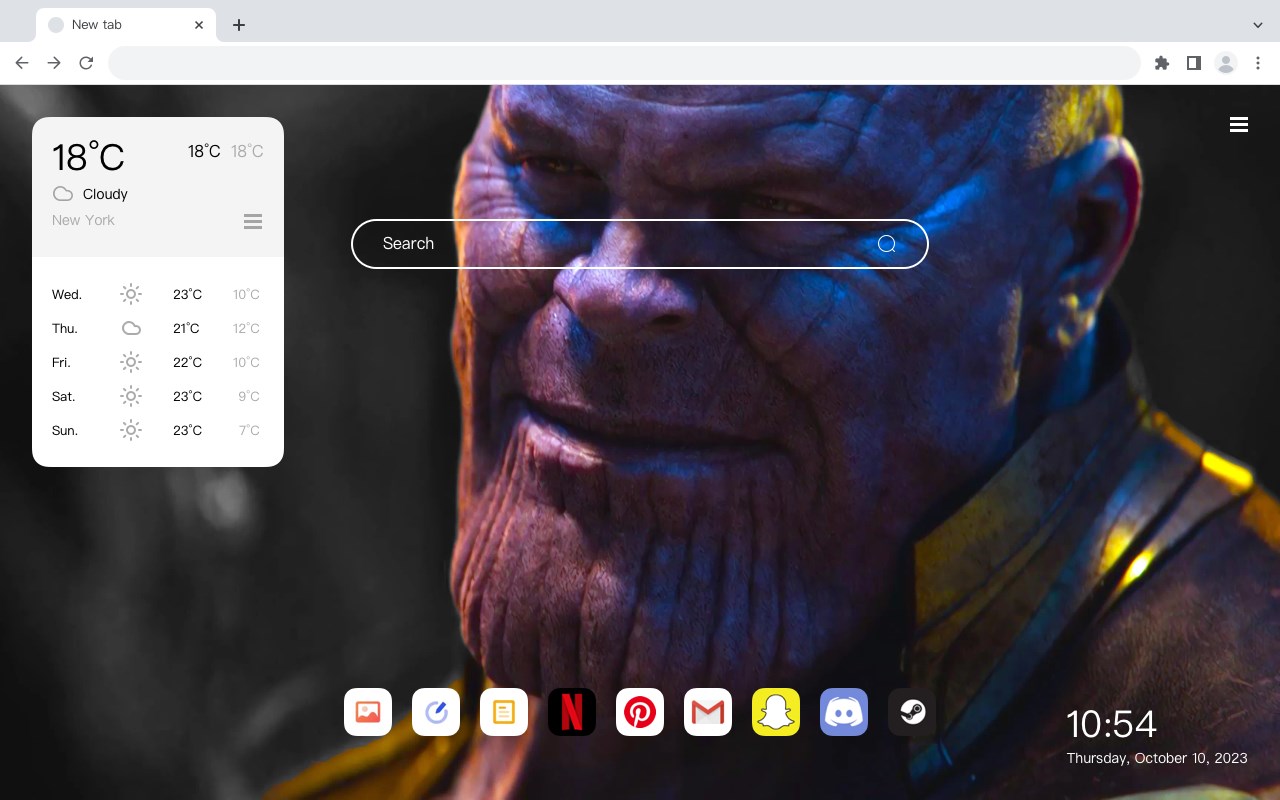Click the Cloudy condition label
This screenshot has height=800, width=1280.
pyautogui.click(x=105, y=194)
